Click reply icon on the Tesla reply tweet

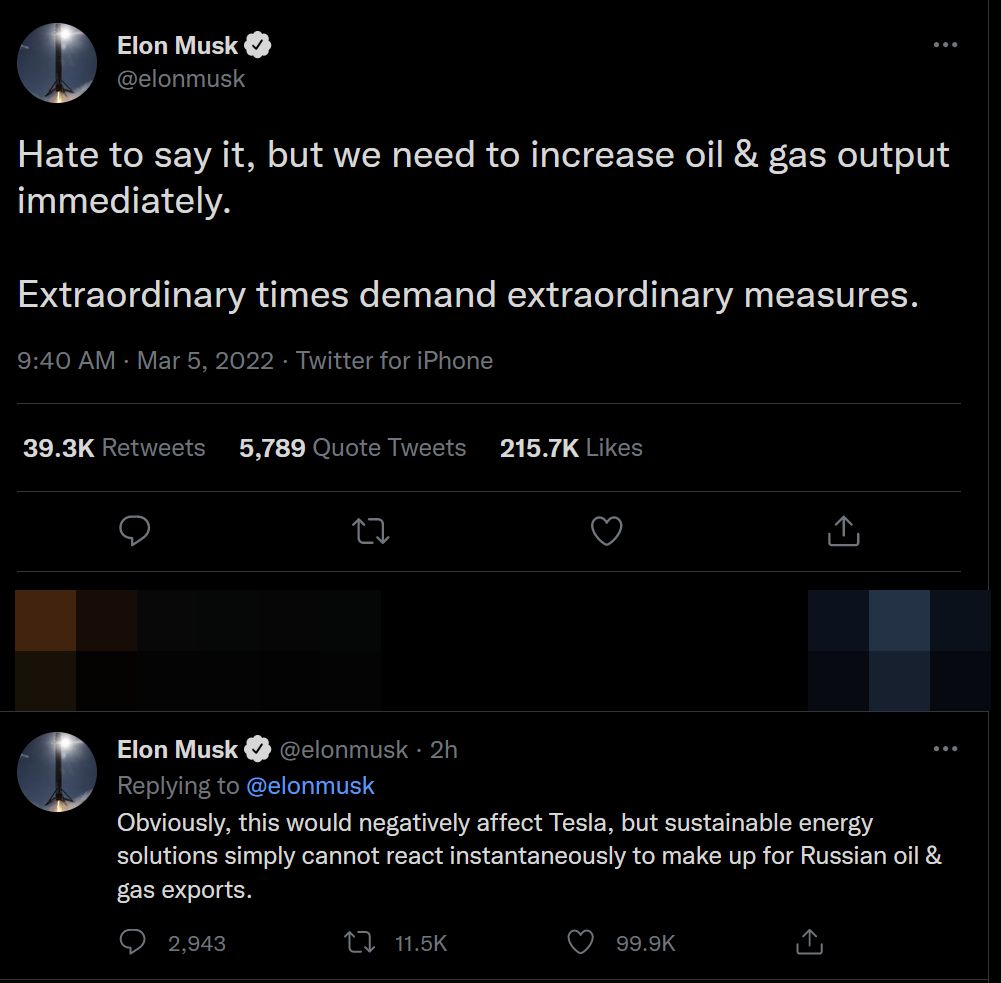pyautogui.click(x=133, y=942)
